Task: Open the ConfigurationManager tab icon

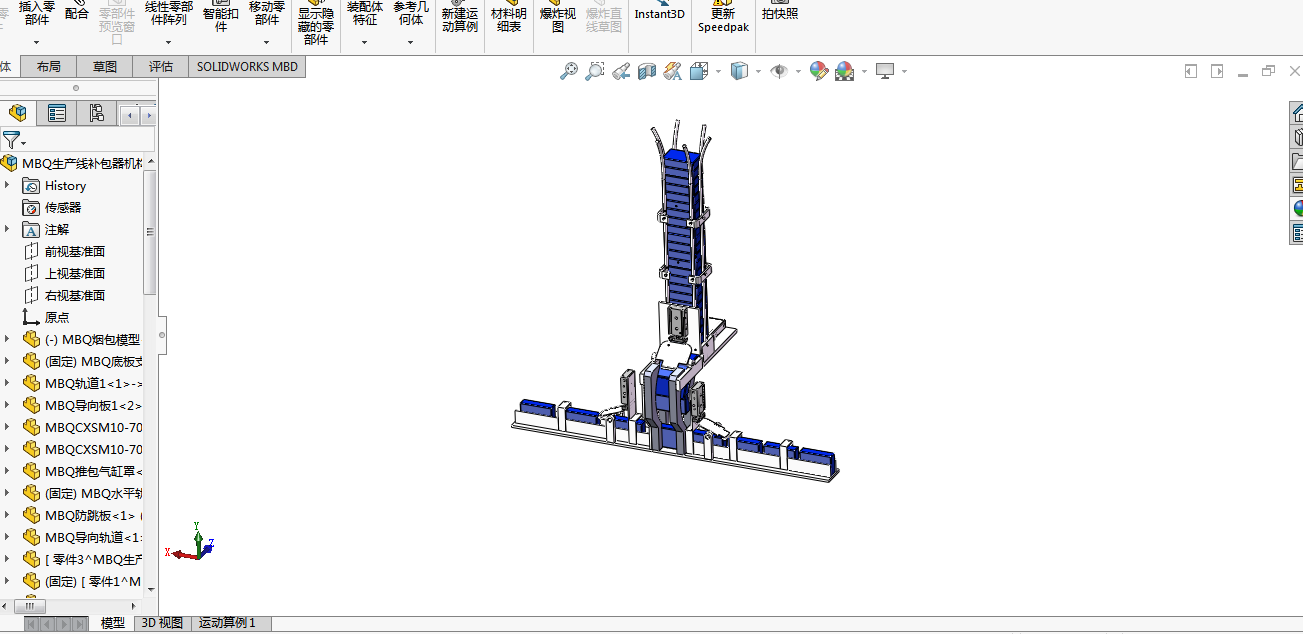Action: pyautogui.click(x=96, y=114)
